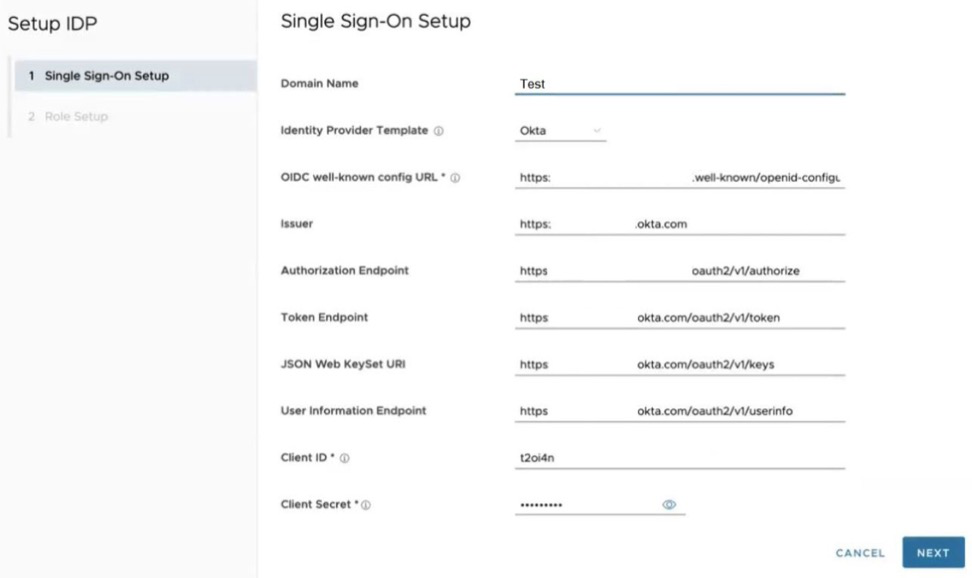Click the Domain Name field
This screenshot has width=972, height=578.
point(680,84)
